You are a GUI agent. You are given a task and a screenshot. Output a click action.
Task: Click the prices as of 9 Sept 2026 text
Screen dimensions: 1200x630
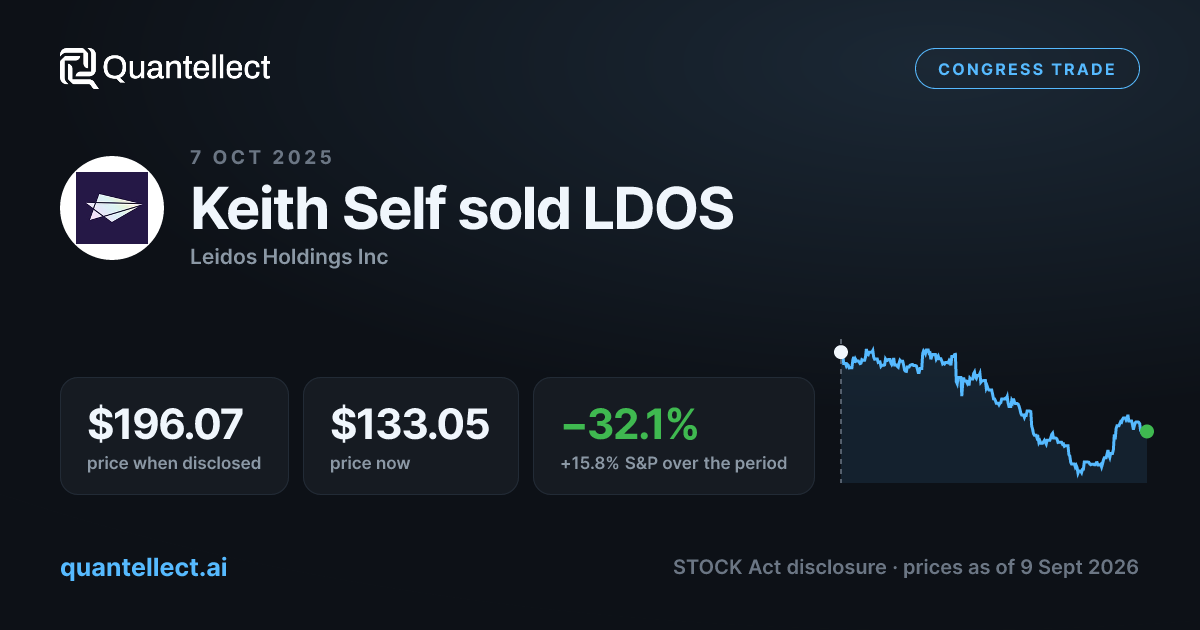pyautogui.click(x=1021, y=567)
